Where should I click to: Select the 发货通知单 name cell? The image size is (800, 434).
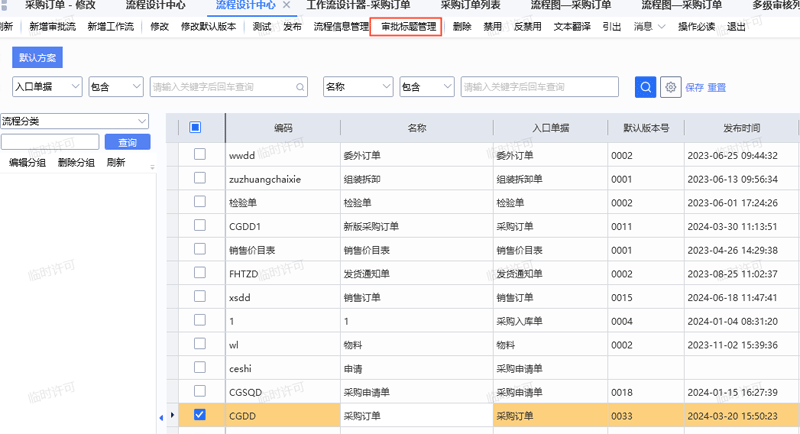click(x=417, y=274)
